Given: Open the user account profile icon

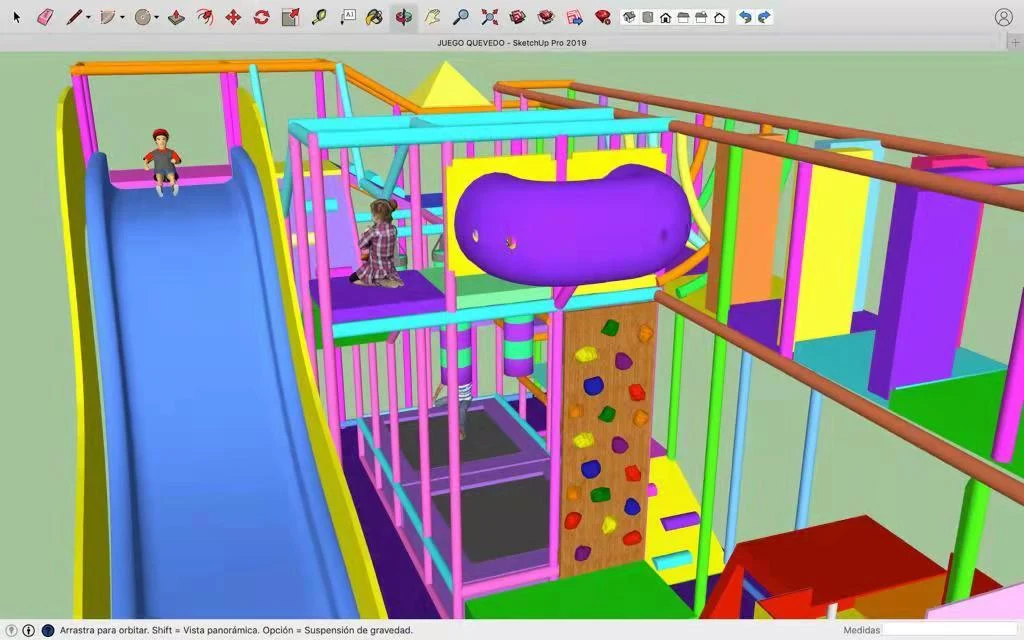Looking at the screenshot, I should pyautogui.click(x=1004, y=17).
